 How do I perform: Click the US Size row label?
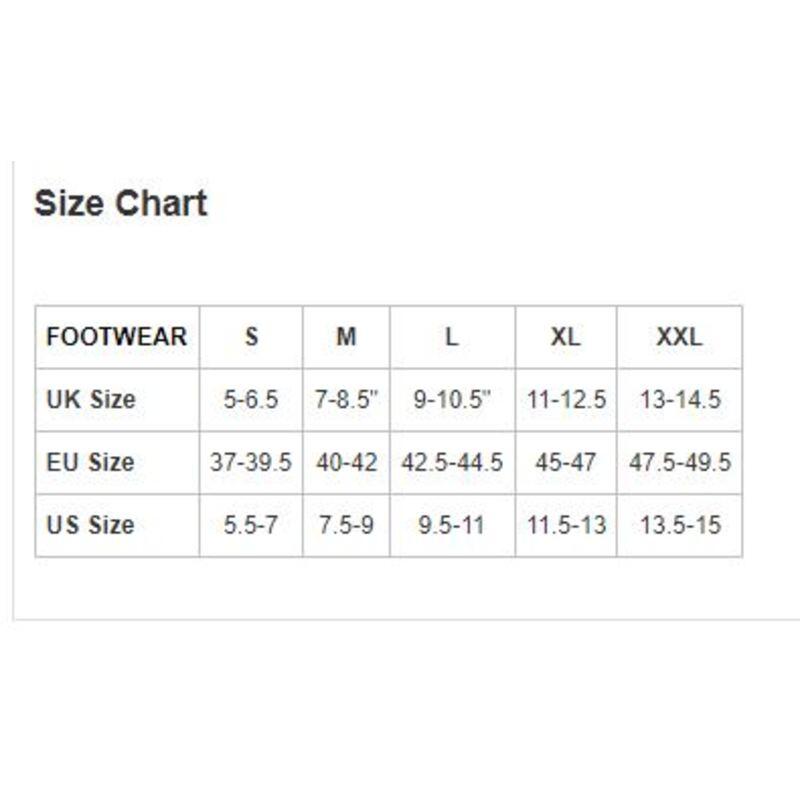pyautogui.click(x=117, y=526)
